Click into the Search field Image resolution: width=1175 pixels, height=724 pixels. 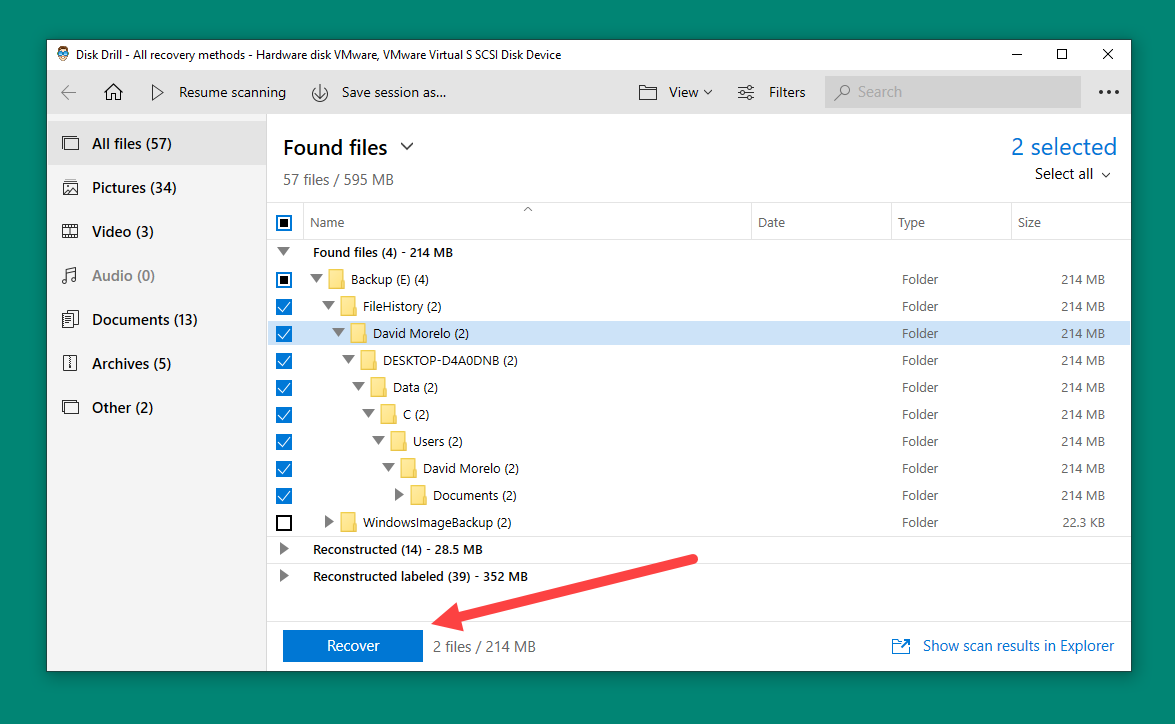[x=952, y=92]
